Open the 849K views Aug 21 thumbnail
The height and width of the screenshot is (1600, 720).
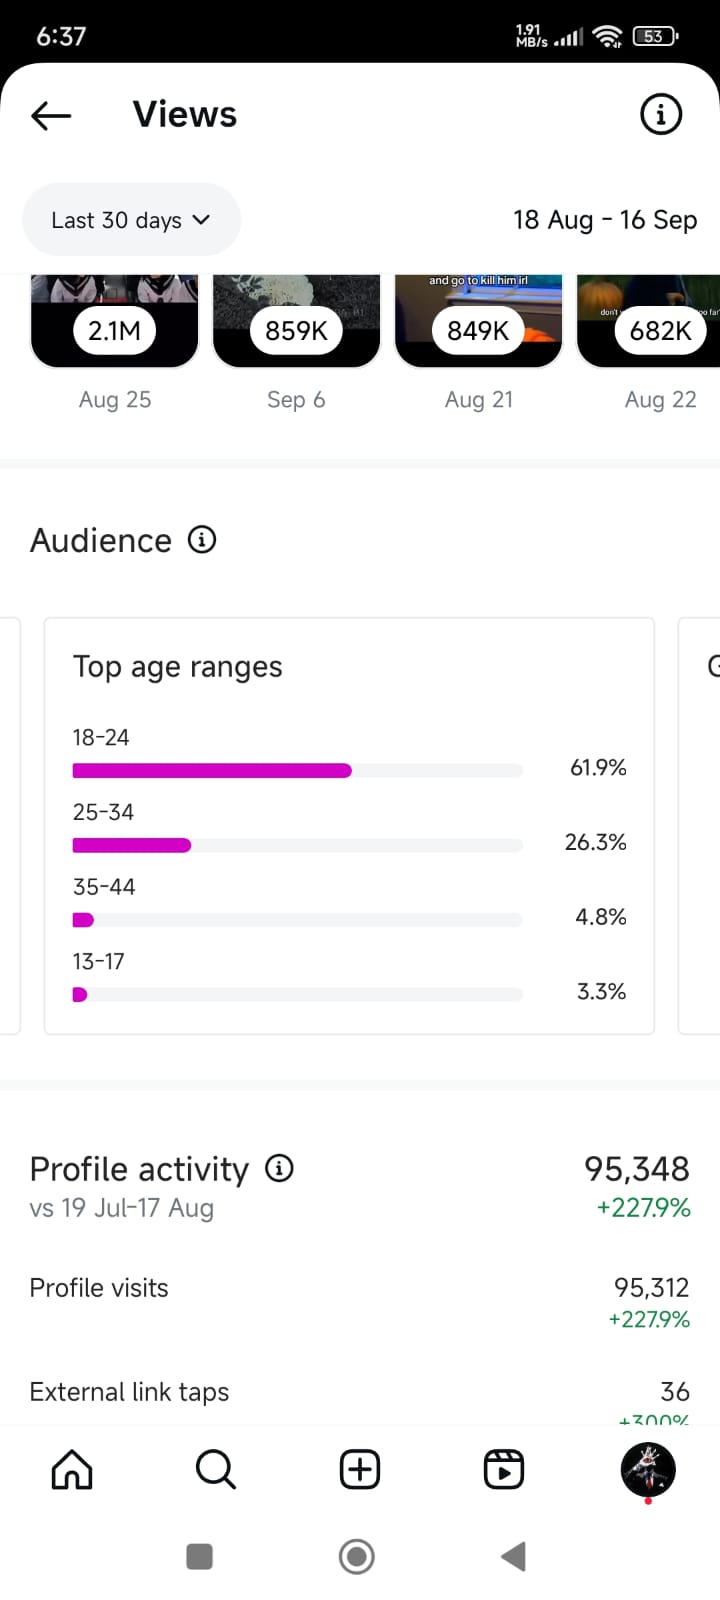click(479, 322)
